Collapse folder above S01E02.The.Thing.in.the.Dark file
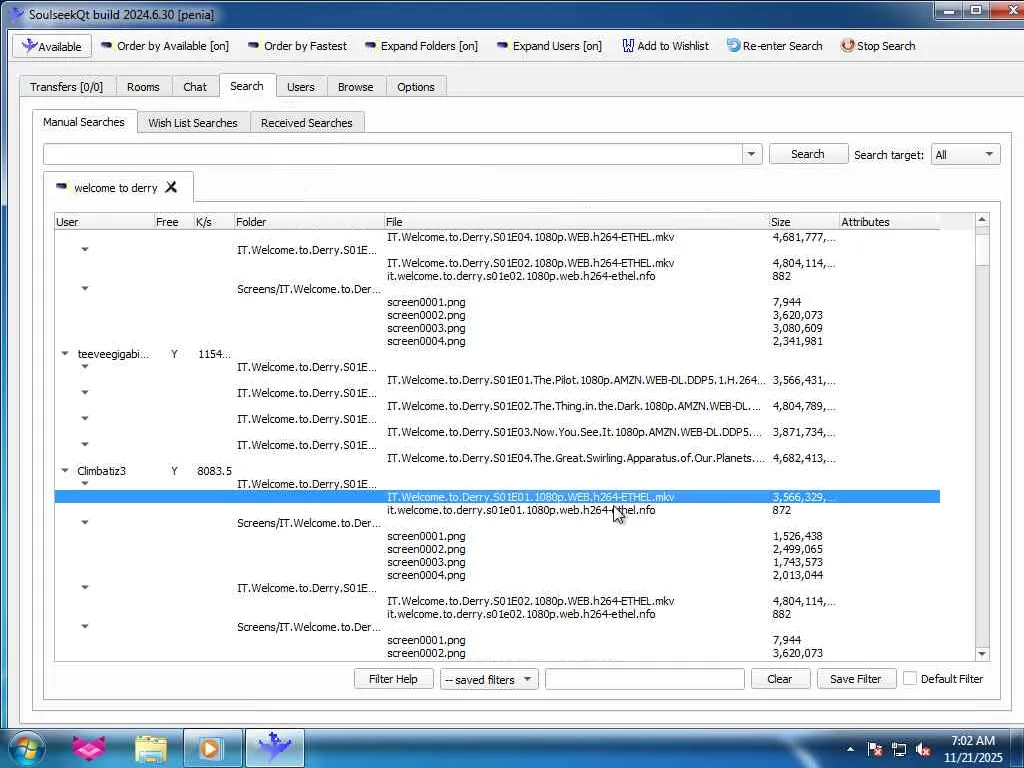The height and width of the screenshot is (768, 1024). 85,392
